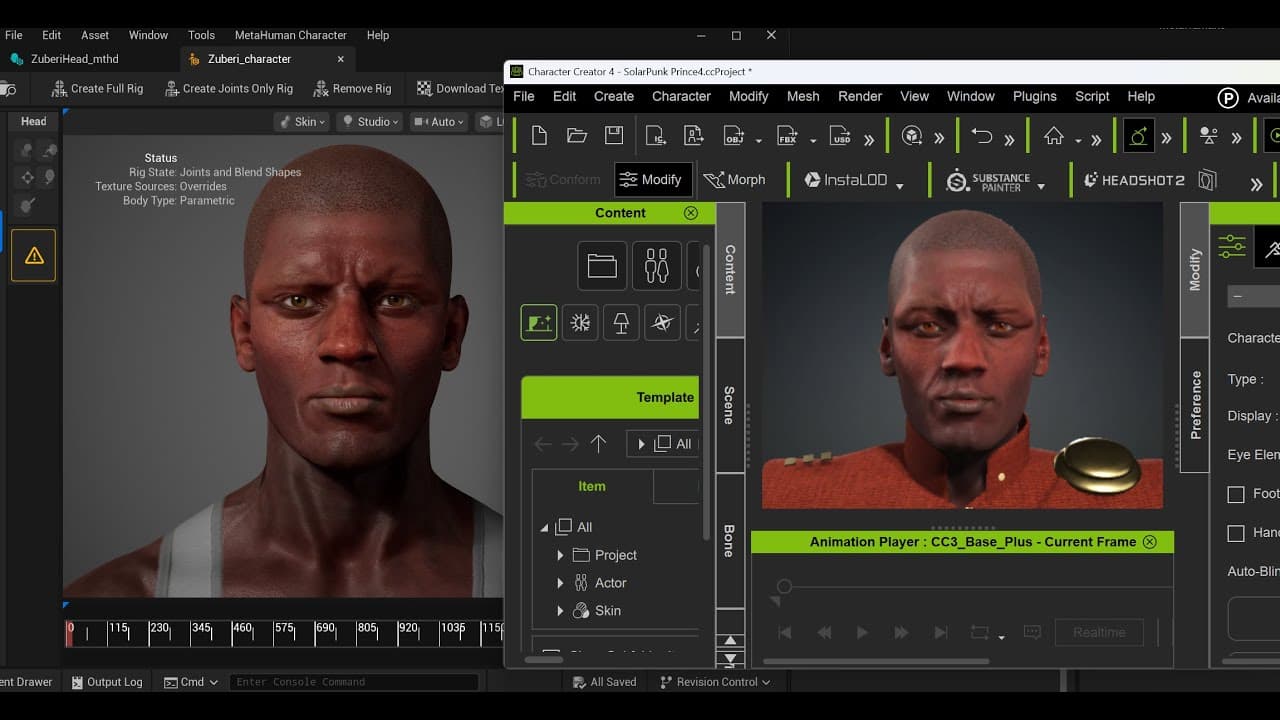Switch to the Scene side tab

click(x=729, y=405)
